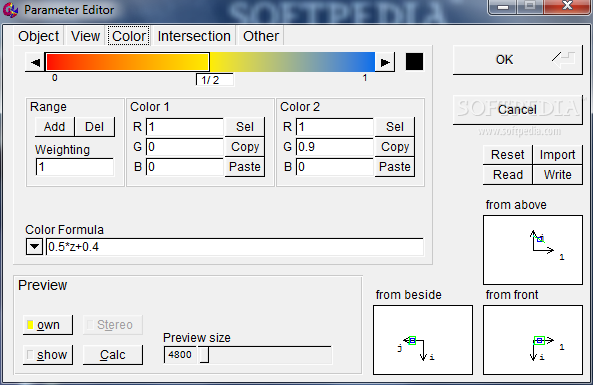Click Sel button for Color 1
This screenshot has height=385, width=593.
click(245, 127)
